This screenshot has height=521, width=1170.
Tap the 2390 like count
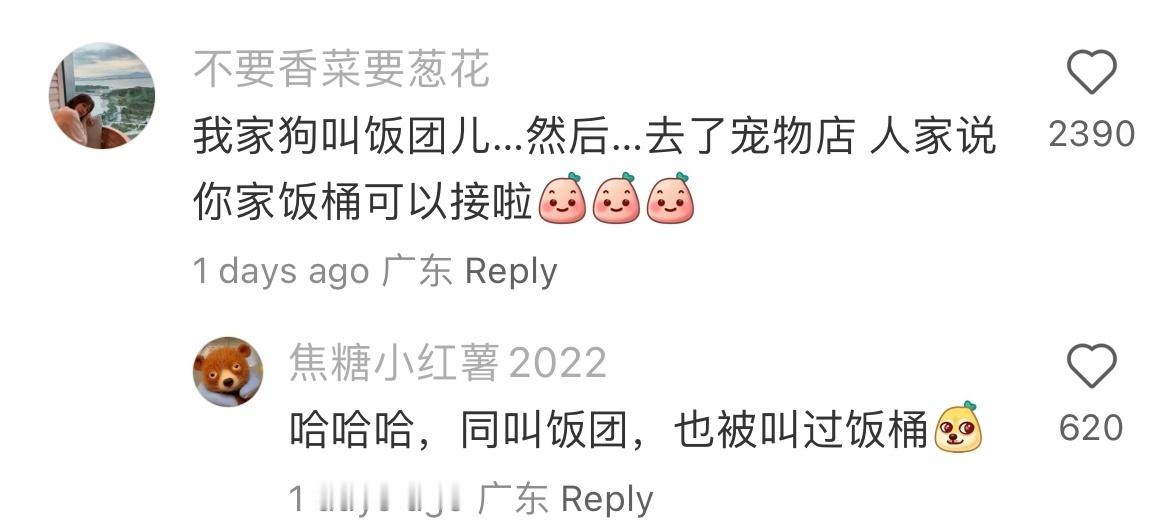(x=1092, y=134)
